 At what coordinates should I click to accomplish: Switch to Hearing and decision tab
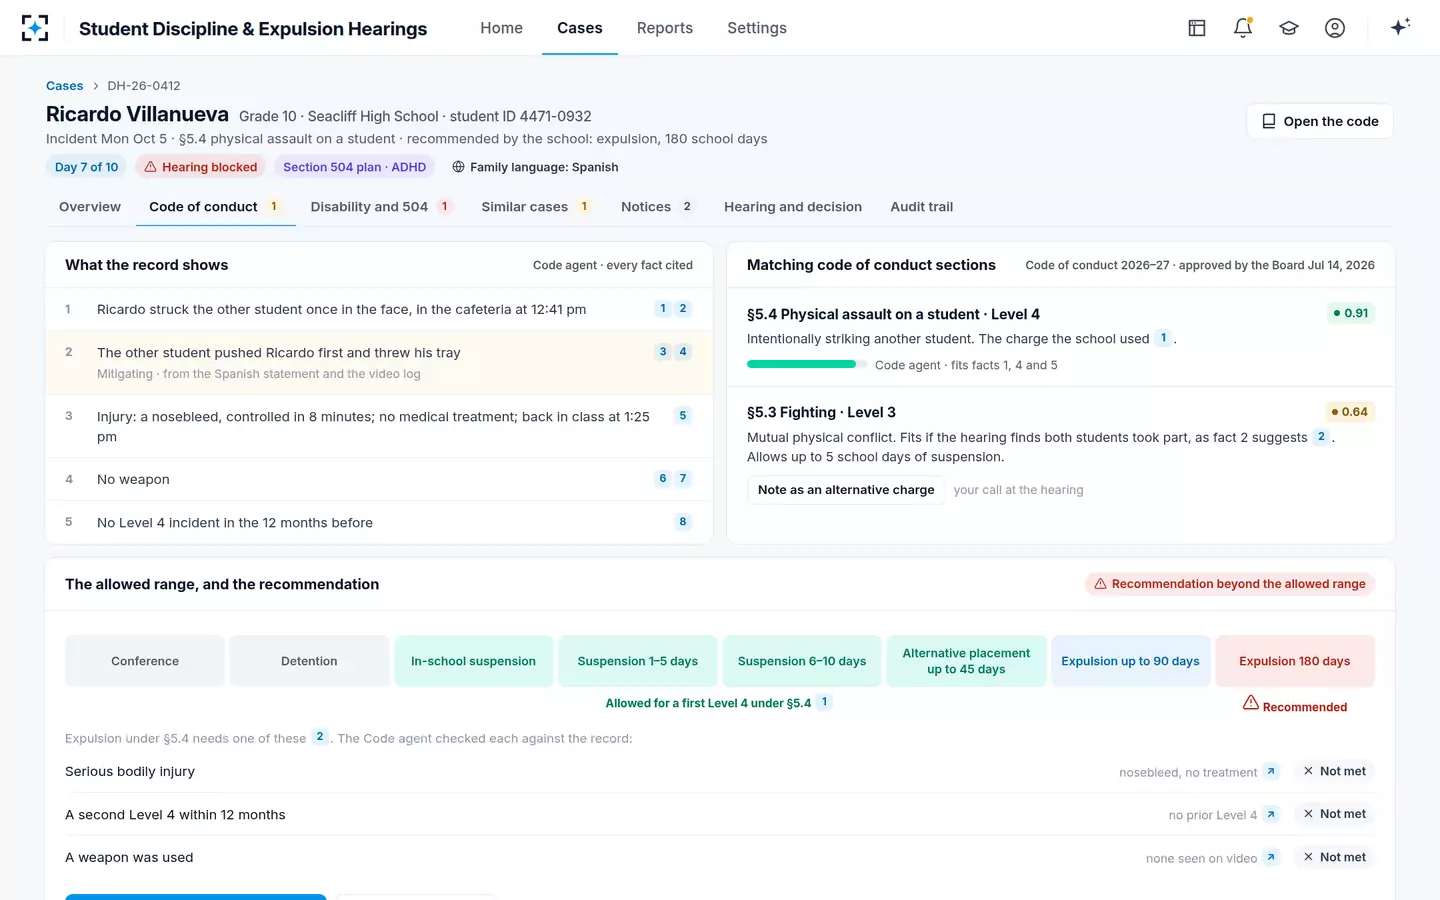pyautogui.click(x=793, y=207)
